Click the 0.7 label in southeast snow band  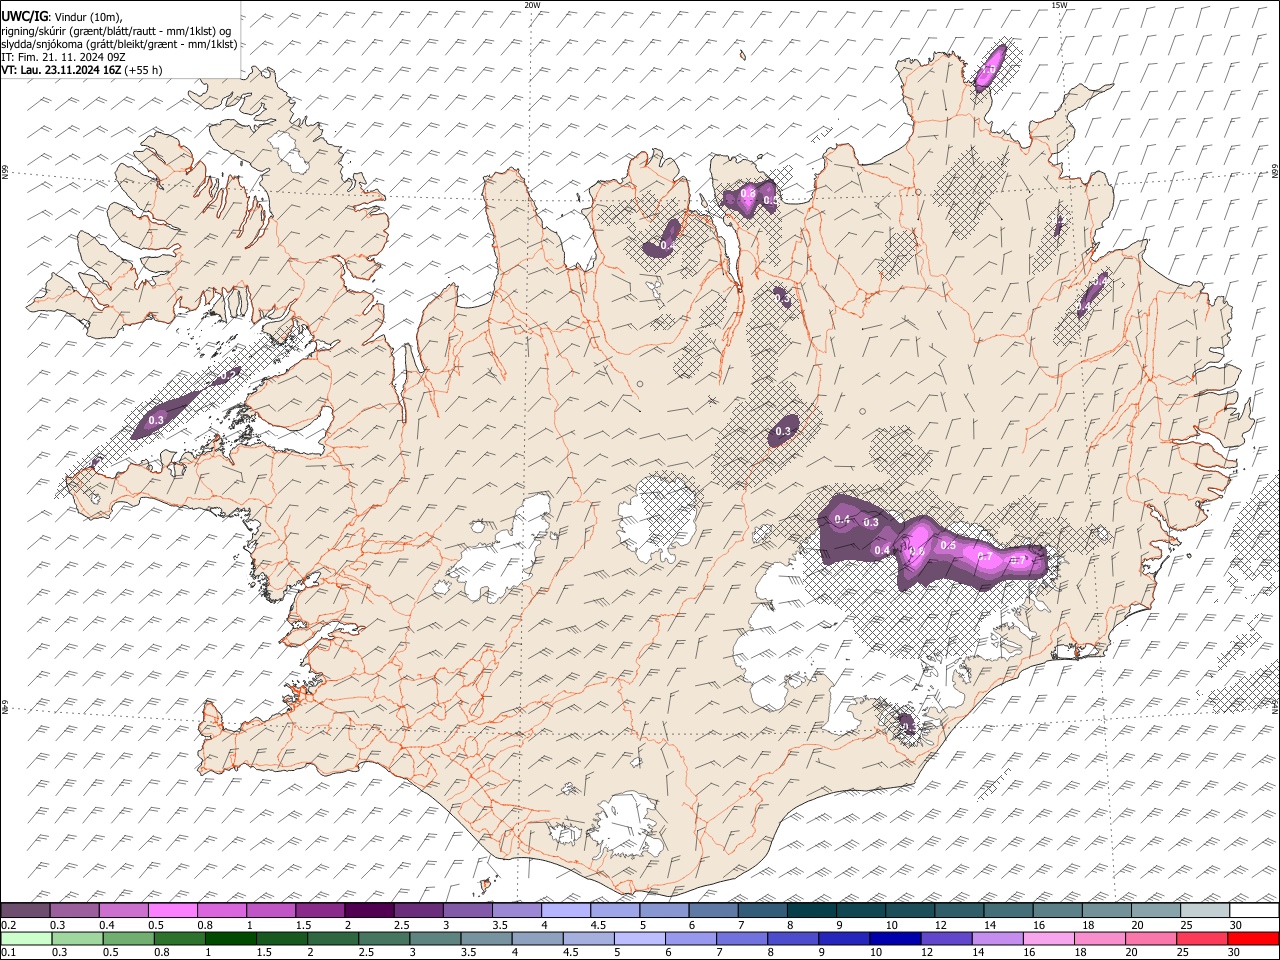click(984, 557)
